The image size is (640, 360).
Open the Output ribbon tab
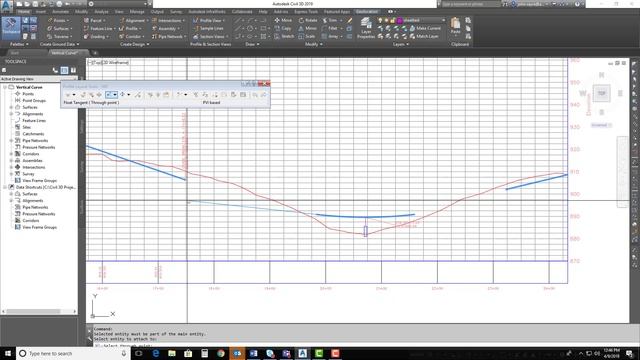click(157, 12)
